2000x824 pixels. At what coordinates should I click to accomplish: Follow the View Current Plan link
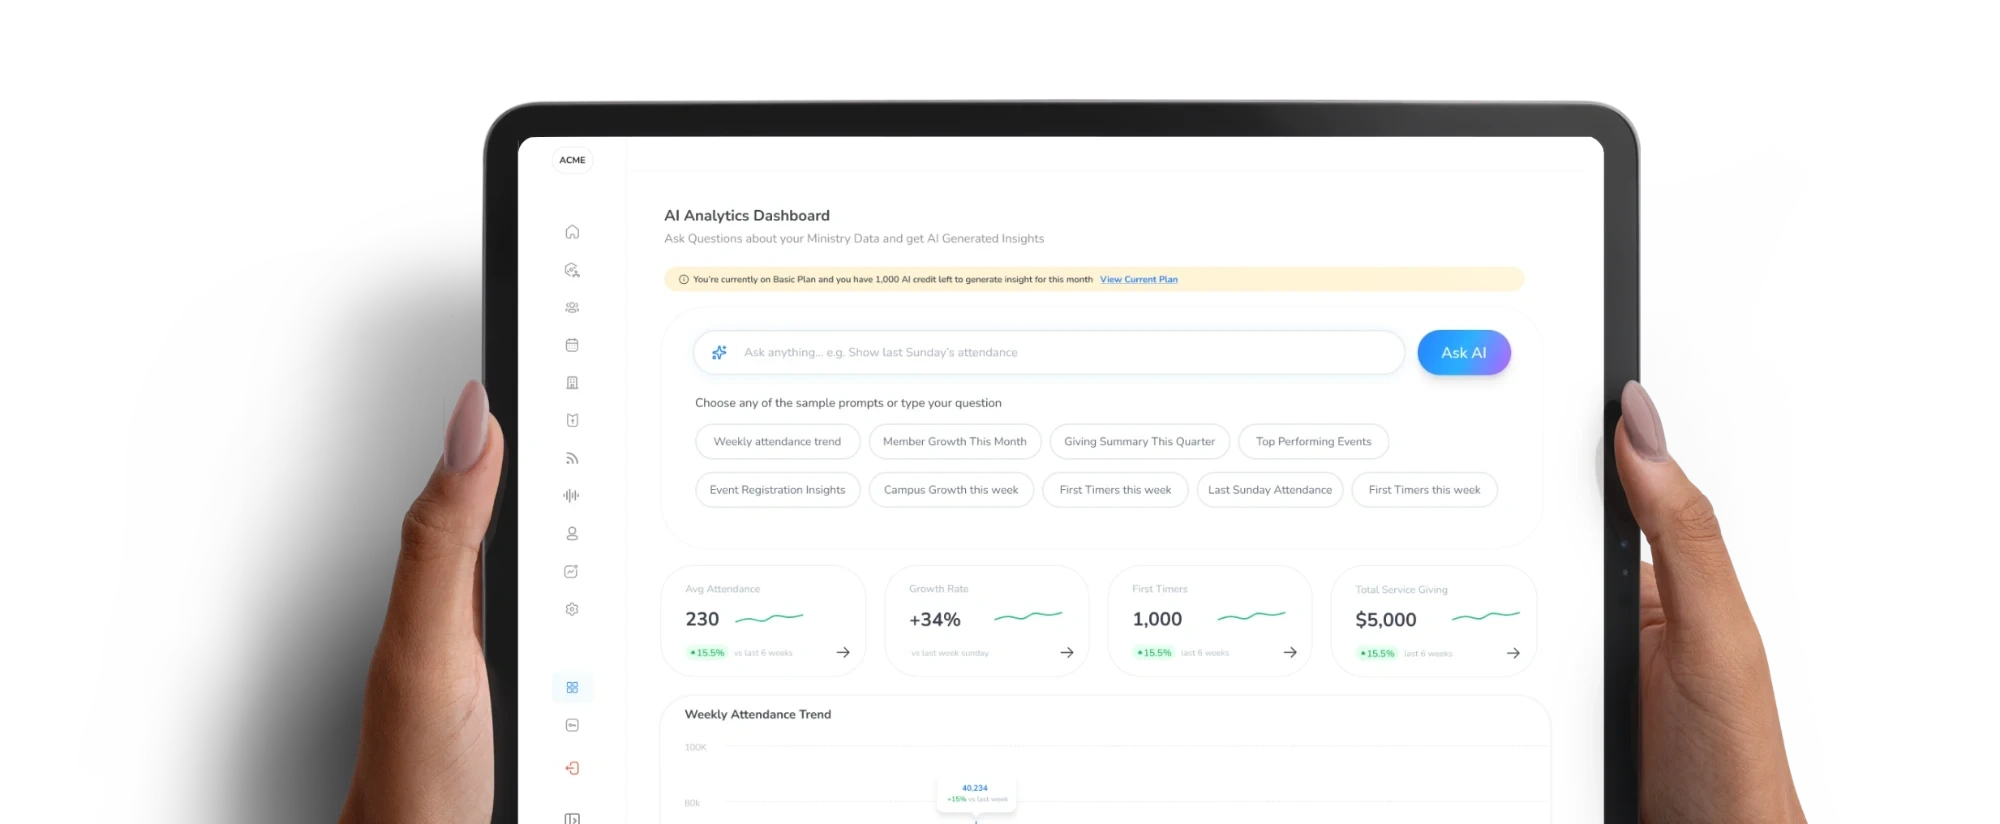point(1139,279)
